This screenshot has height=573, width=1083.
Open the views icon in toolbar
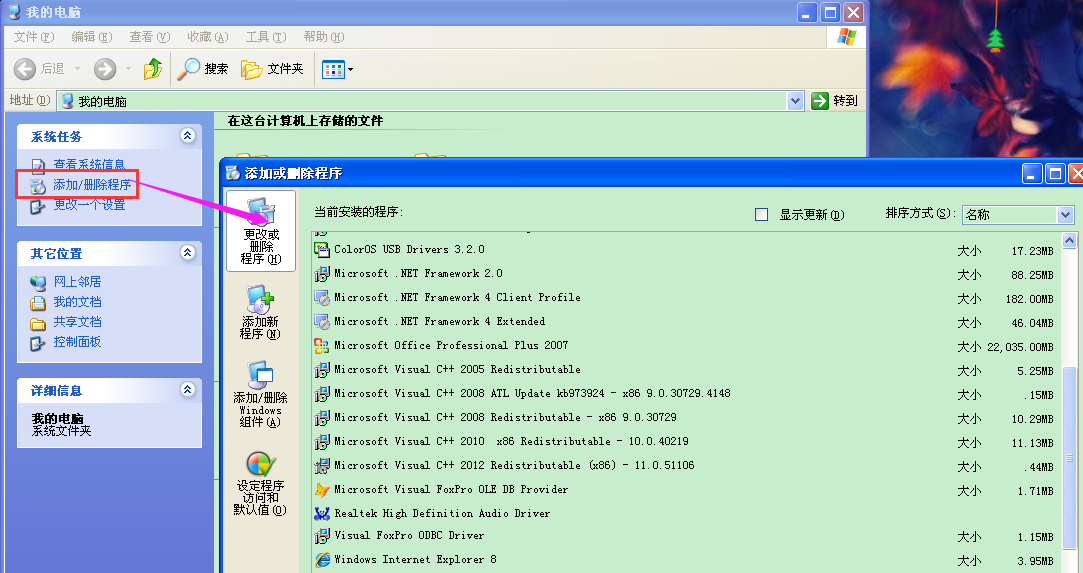tap(333, 69)
